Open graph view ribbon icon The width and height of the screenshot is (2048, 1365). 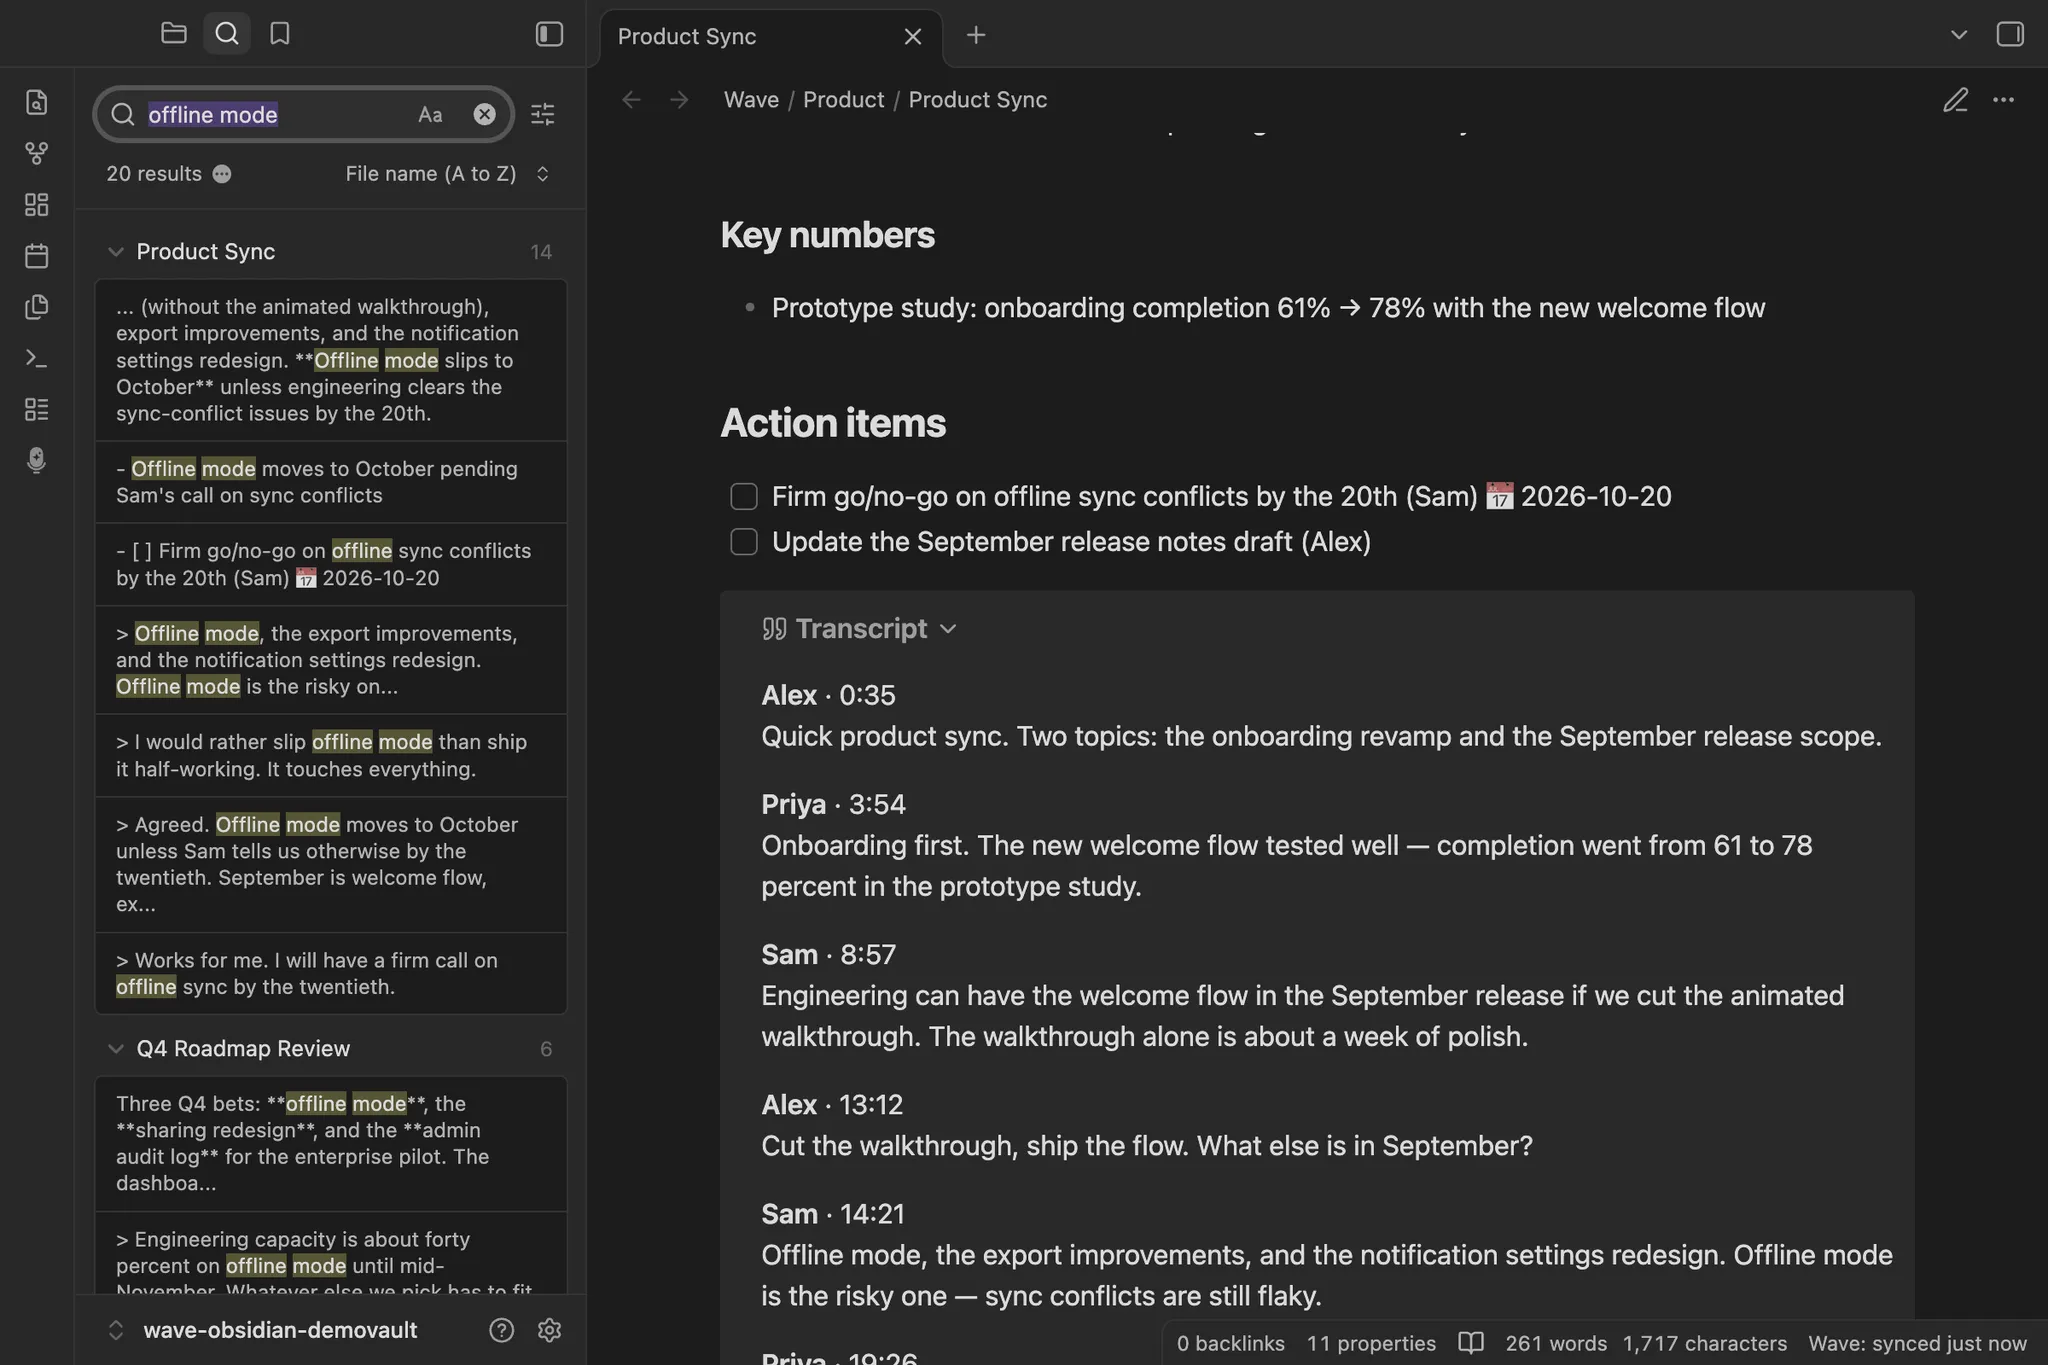tap(37, 153)
